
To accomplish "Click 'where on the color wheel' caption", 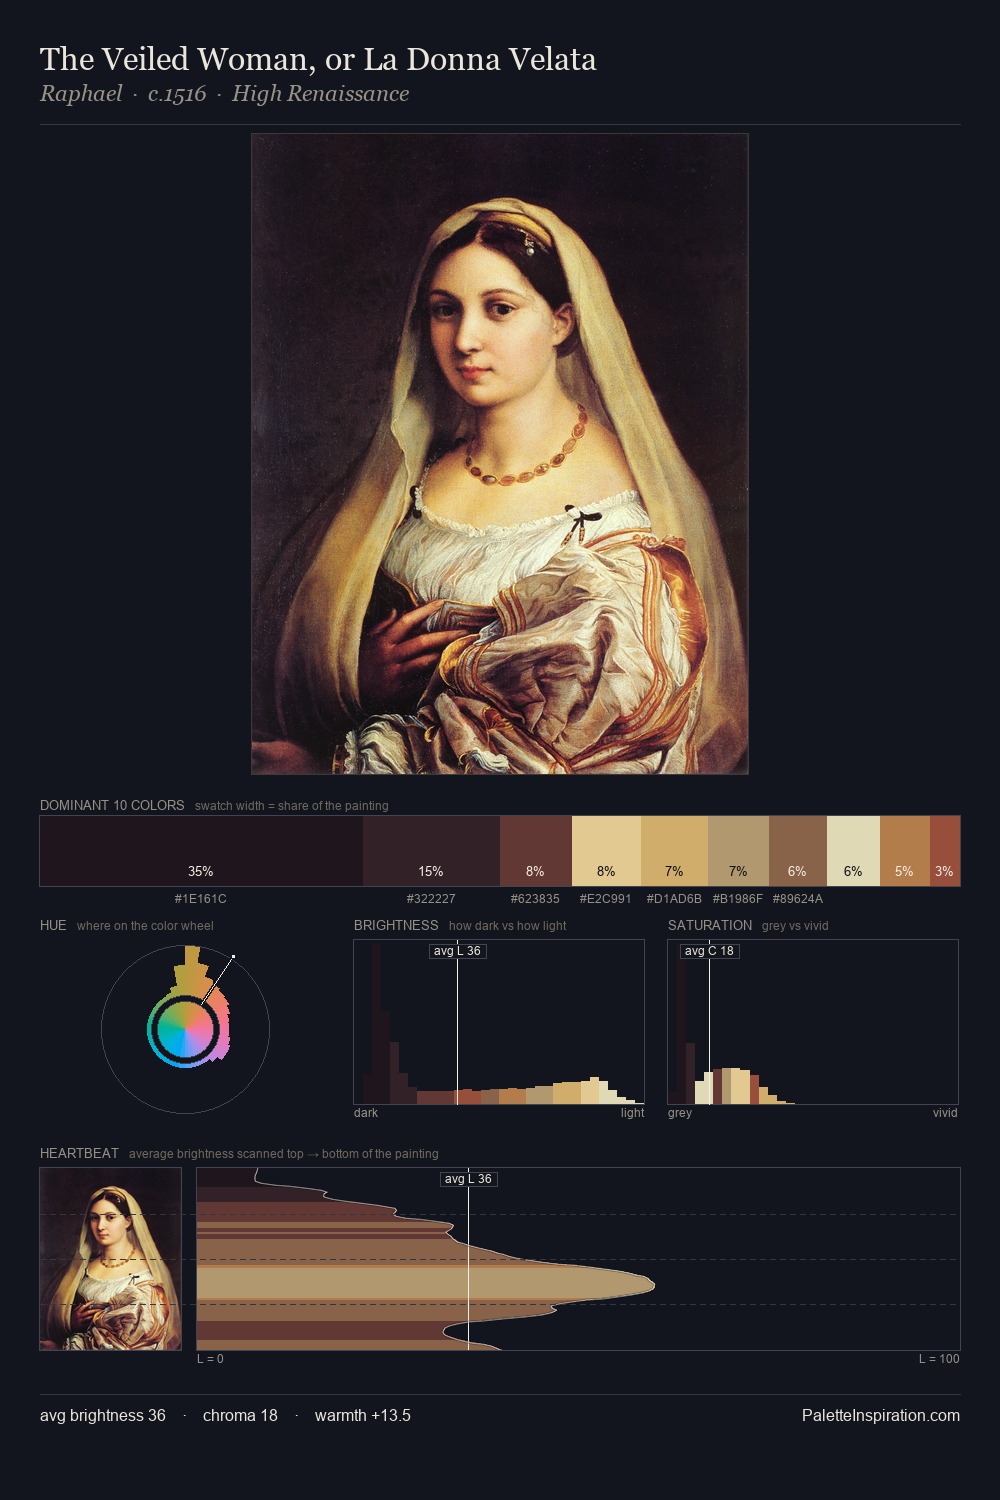I will [x=145, y=926].
